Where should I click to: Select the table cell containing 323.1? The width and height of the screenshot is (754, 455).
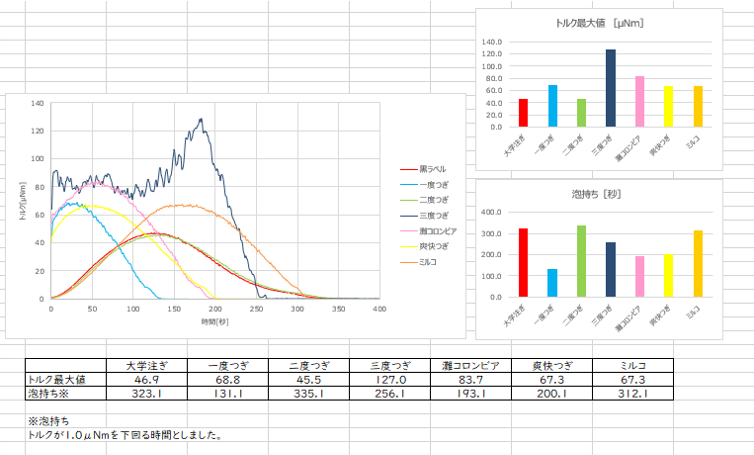[146, 395]
